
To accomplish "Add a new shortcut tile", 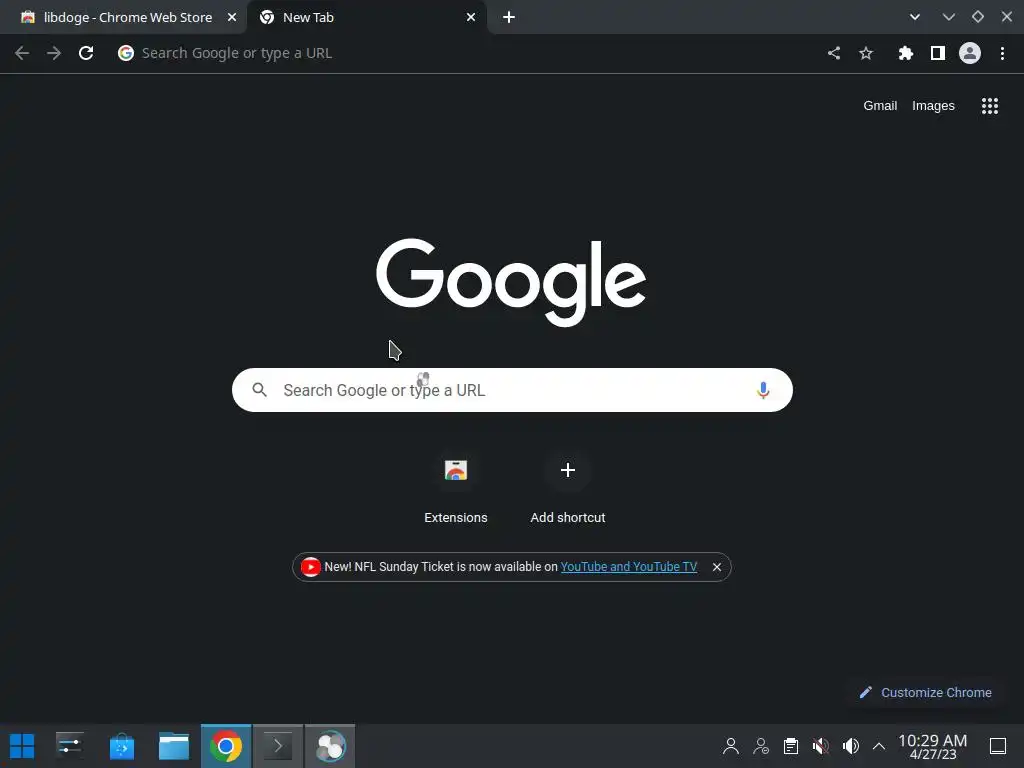I will coord(568,487).
